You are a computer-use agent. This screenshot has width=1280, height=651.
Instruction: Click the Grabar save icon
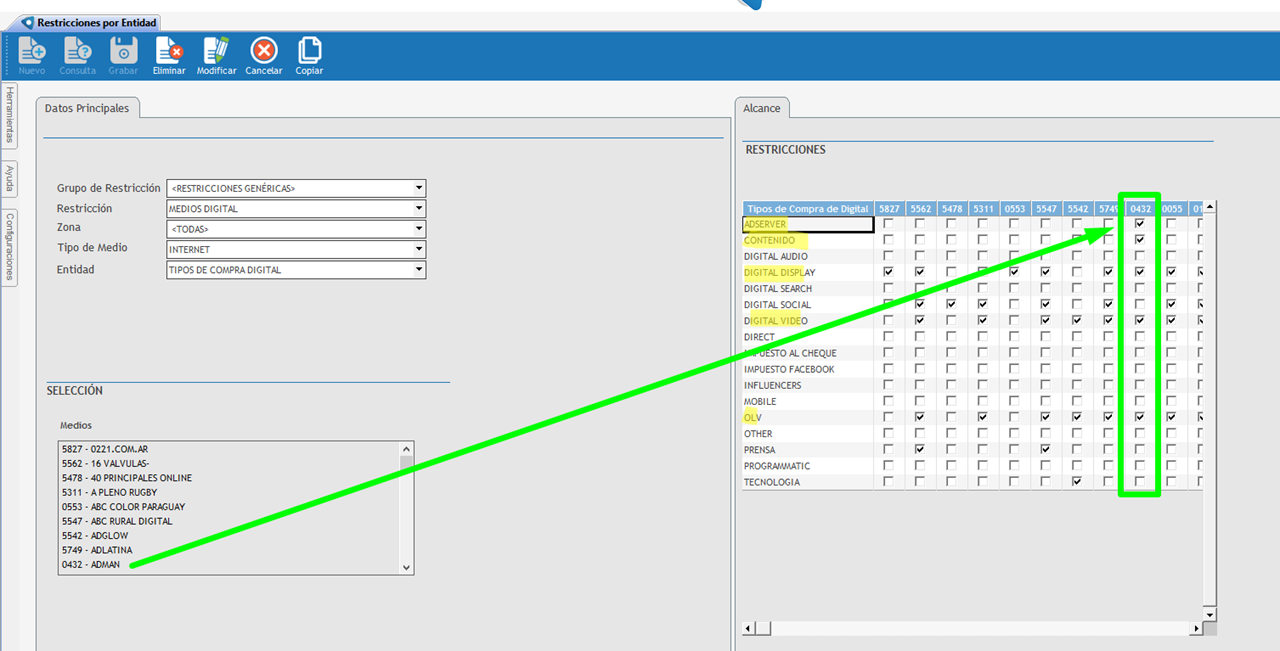[x=123, y=50]
